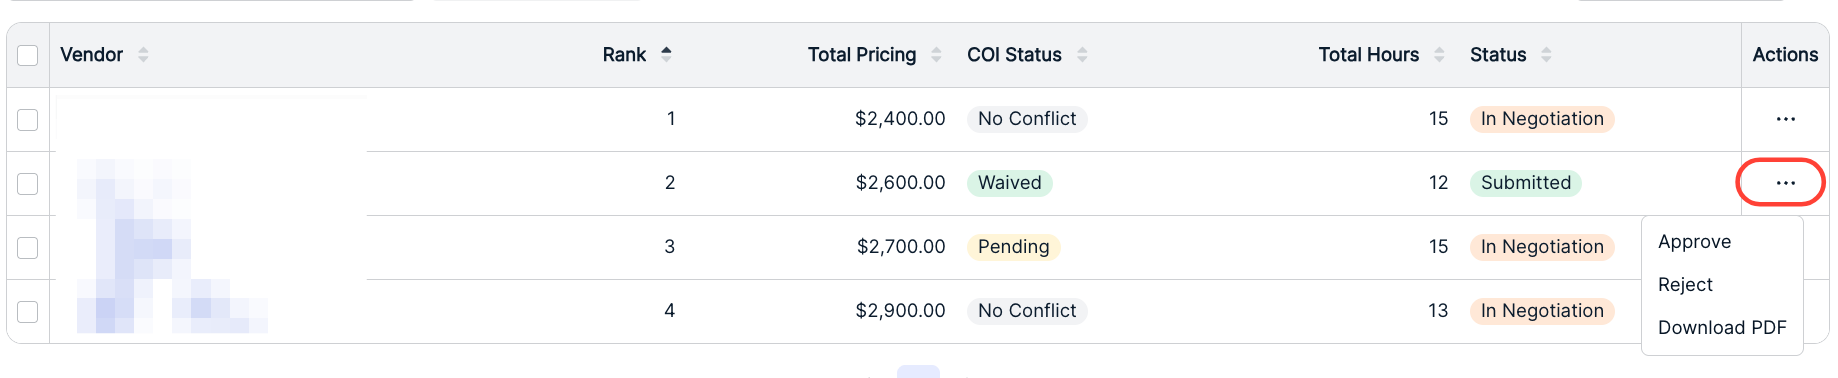Sort by Vendor column arrows
Screen dimensions: 1838x378
[143, 55]
